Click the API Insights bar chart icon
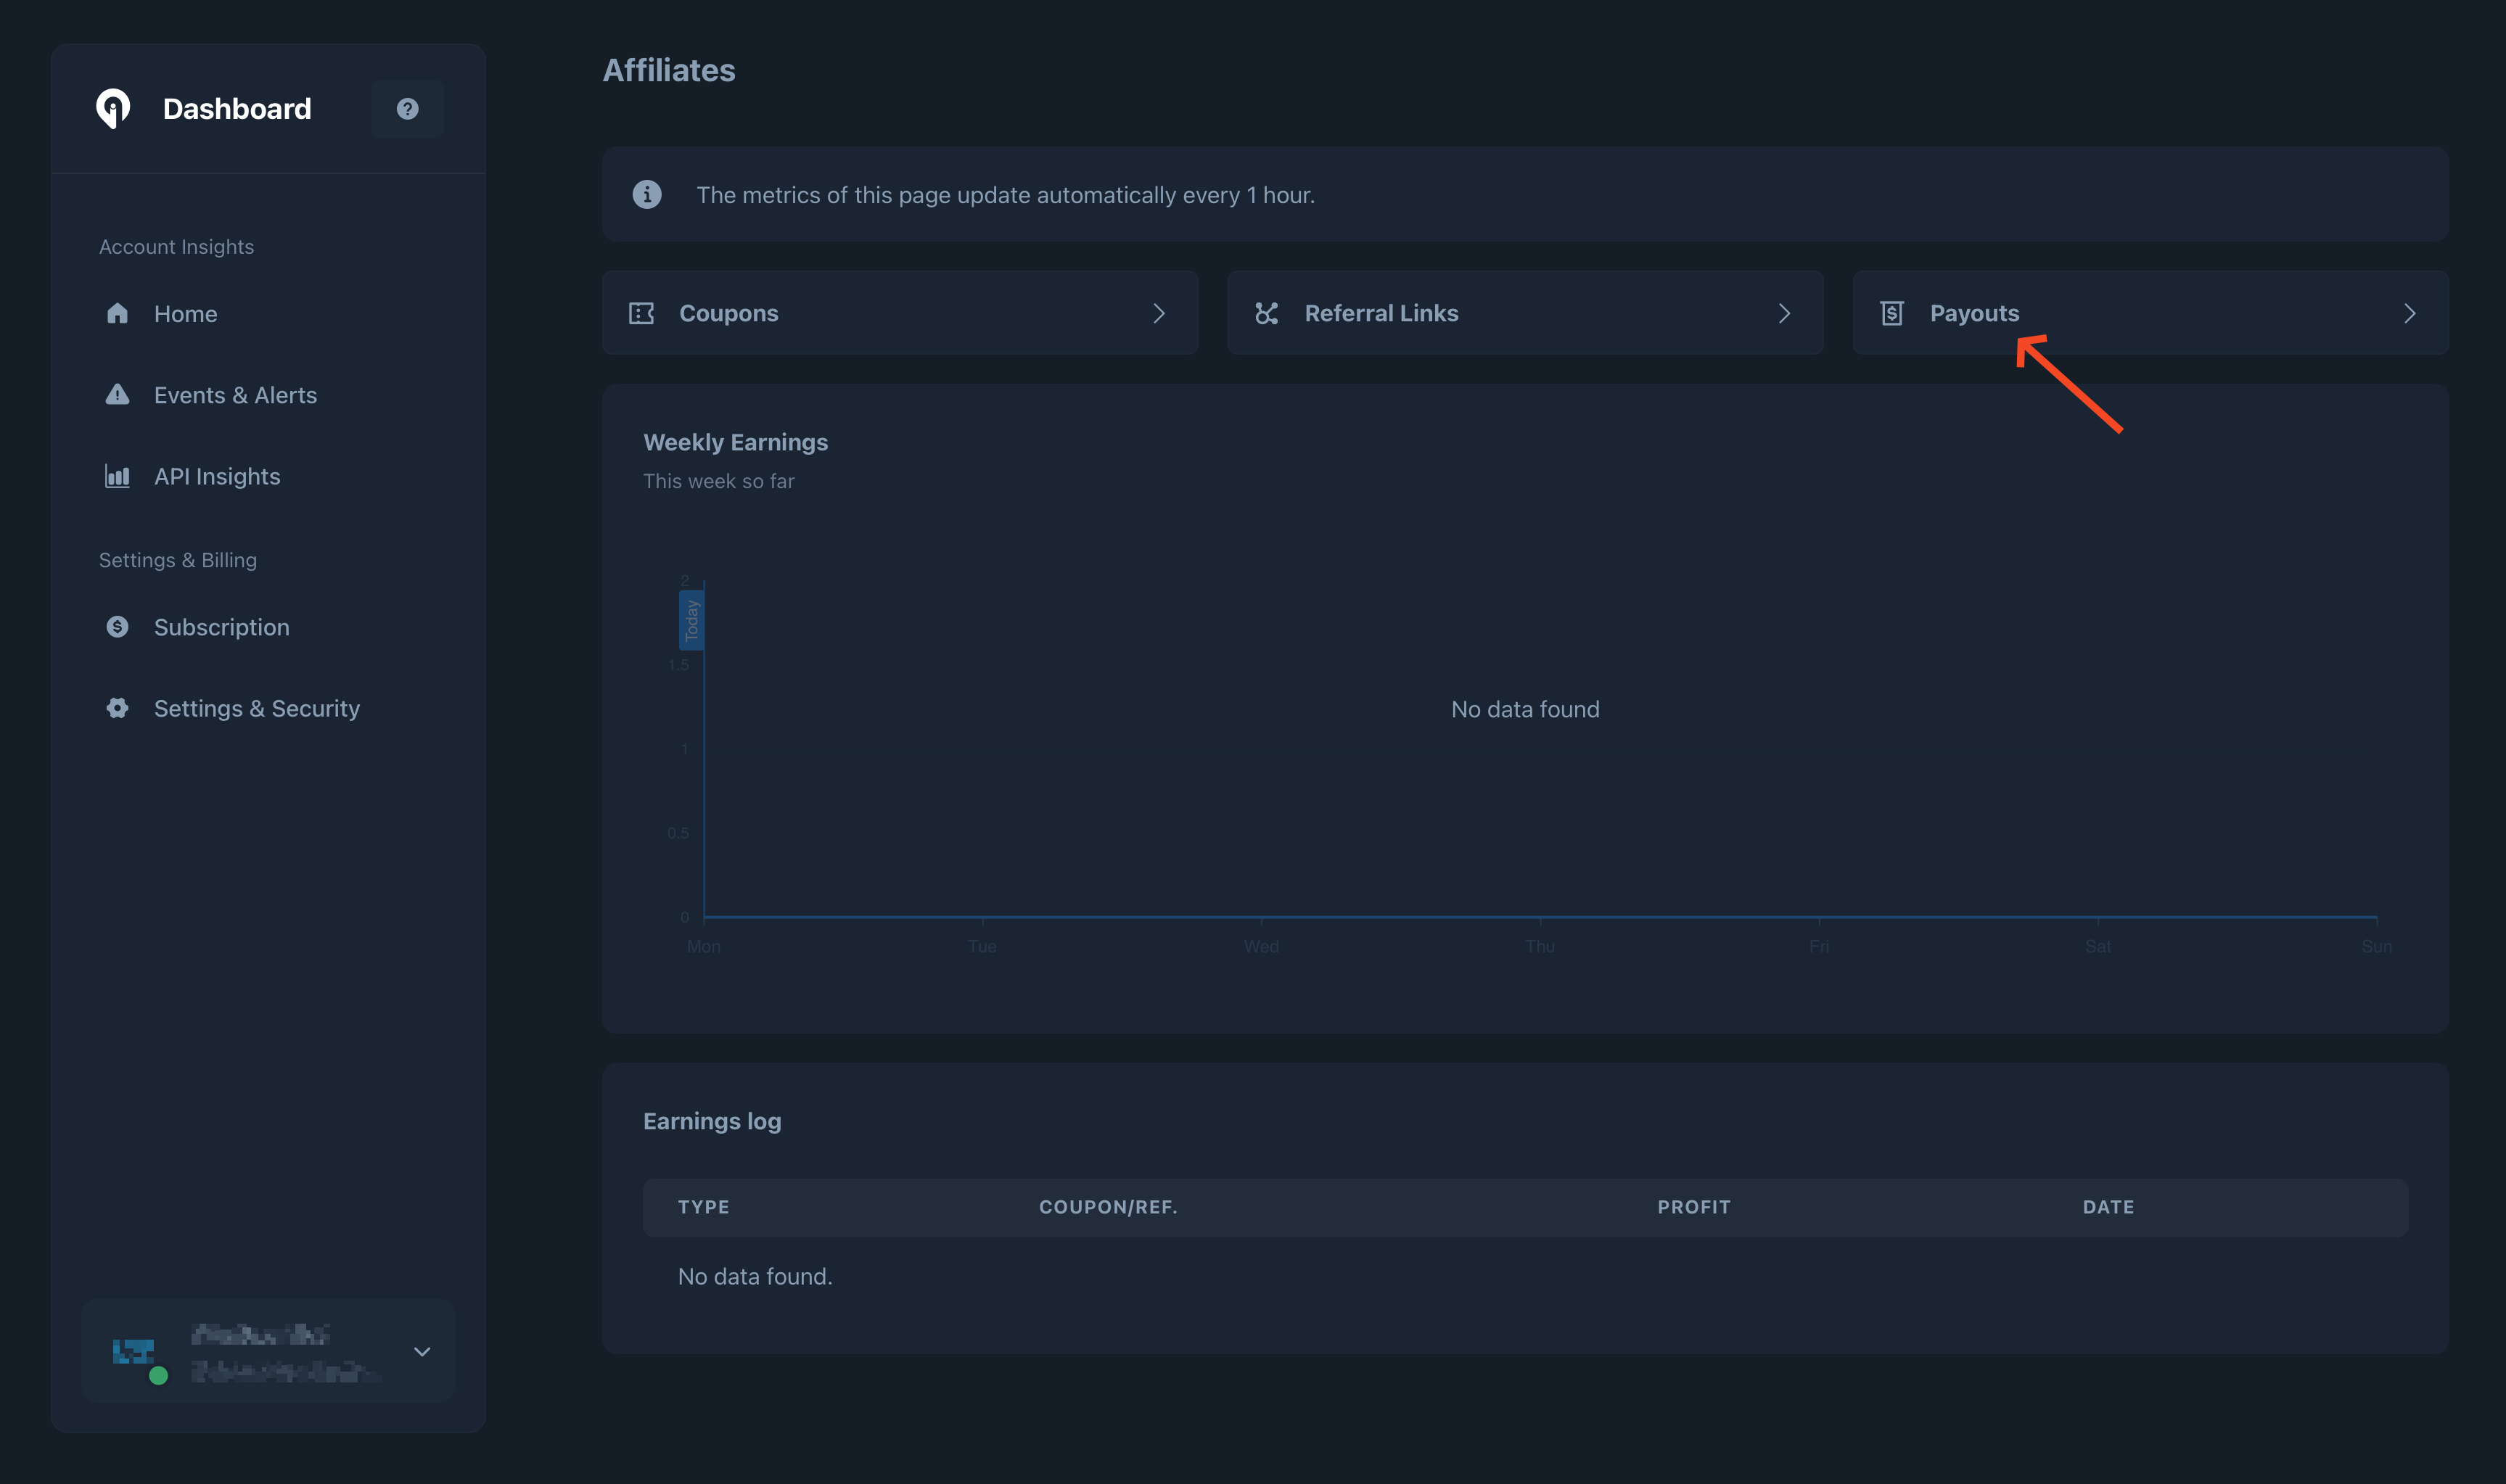The height and width of the screenshot is (1484, 2506). 117,476
